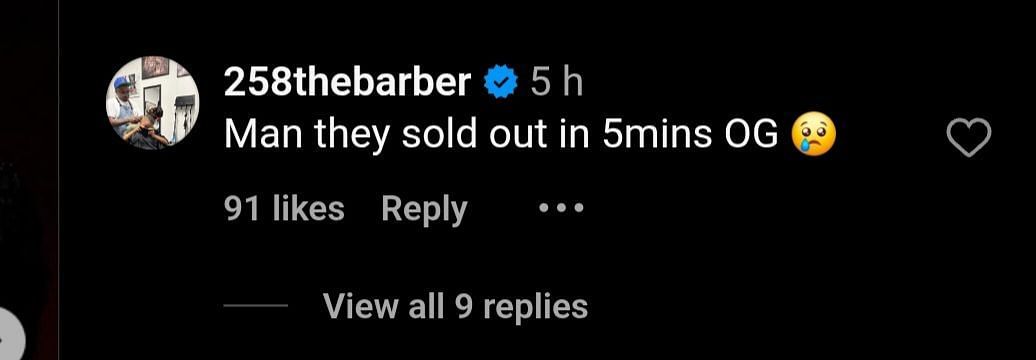Viewport: 1036px width, 360px height.
Task: Click the dark post media strip on left
Action: click(28, 165)
